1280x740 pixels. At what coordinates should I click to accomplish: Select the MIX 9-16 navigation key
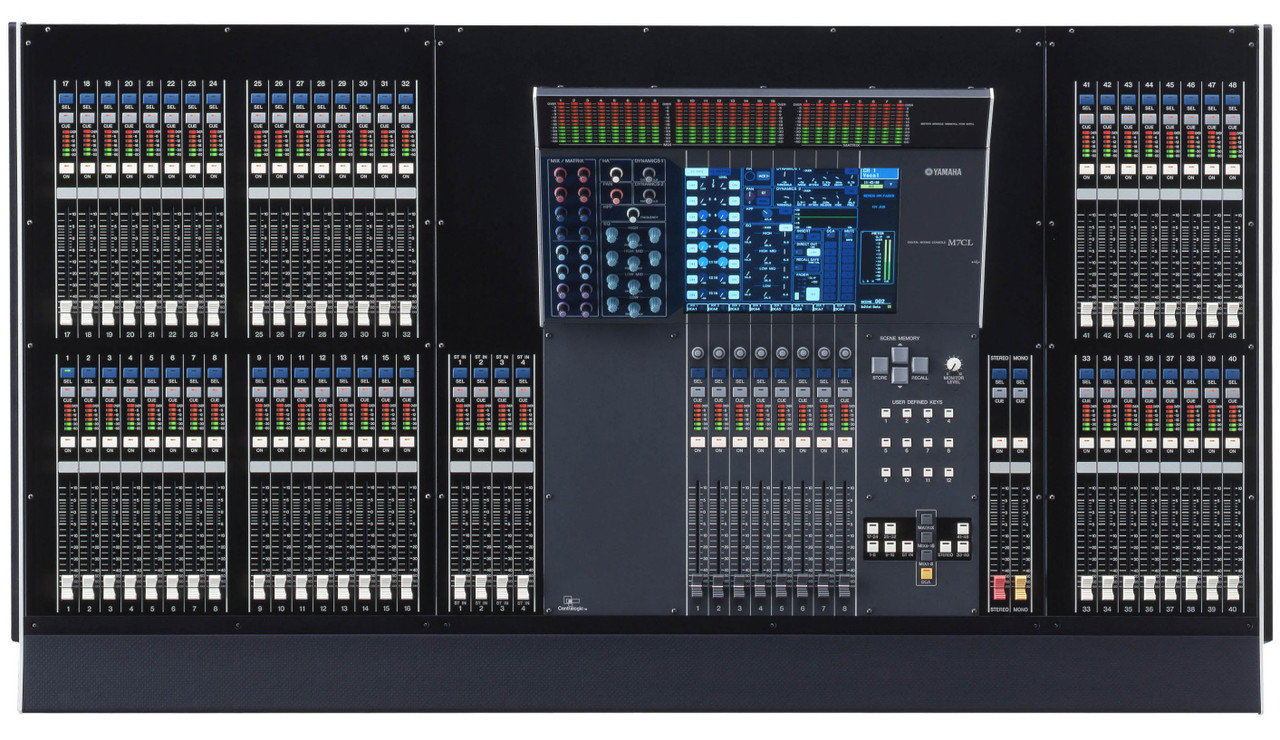[927, 537]
